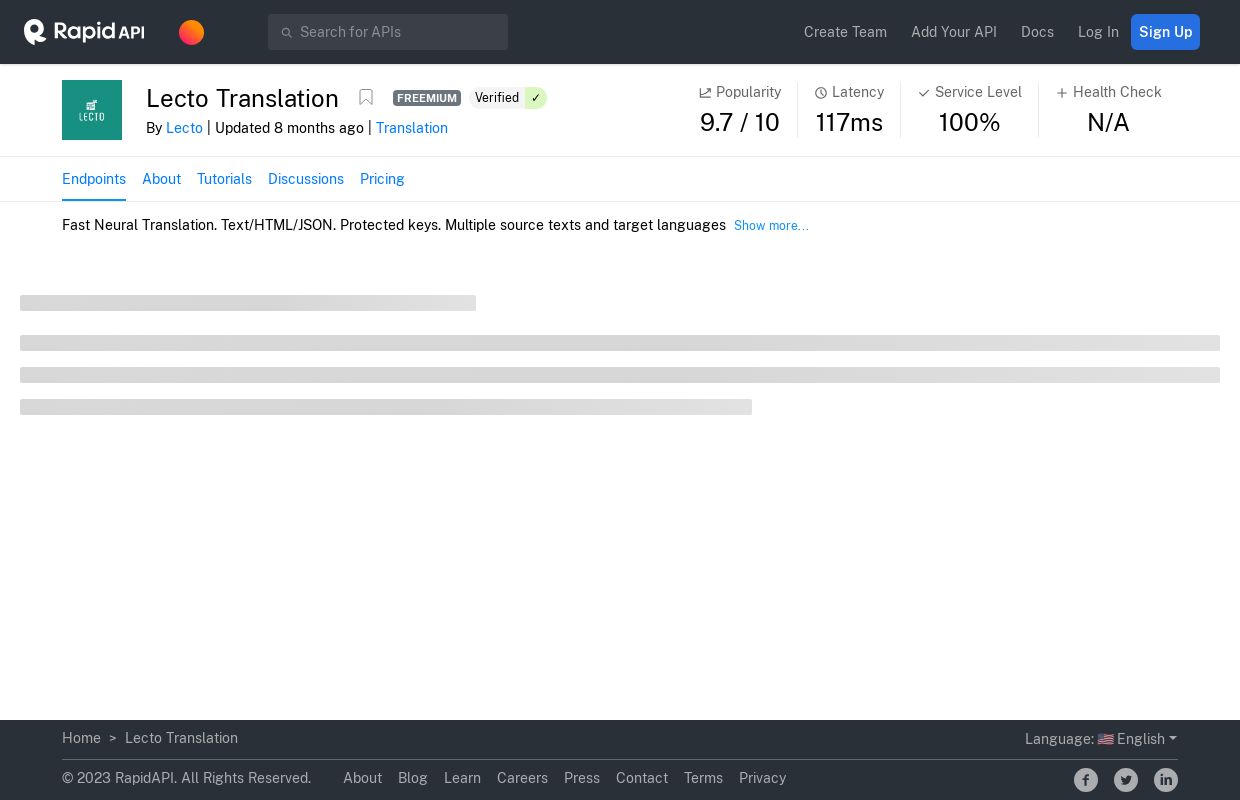The image size is (1240, 800).
Task: Open the footer About link
Action: (362, 778)
